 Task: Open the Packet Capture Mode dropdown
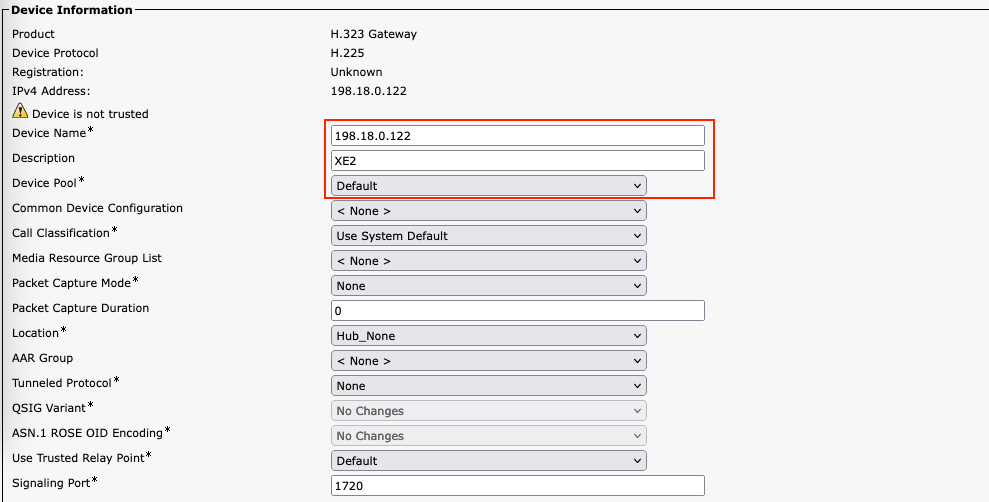[488, 286]
